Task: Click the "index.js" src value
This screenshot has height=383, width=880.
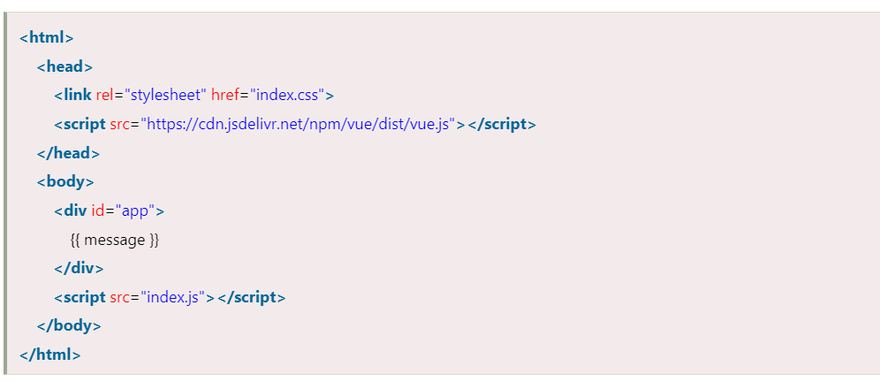Action: 173,297
